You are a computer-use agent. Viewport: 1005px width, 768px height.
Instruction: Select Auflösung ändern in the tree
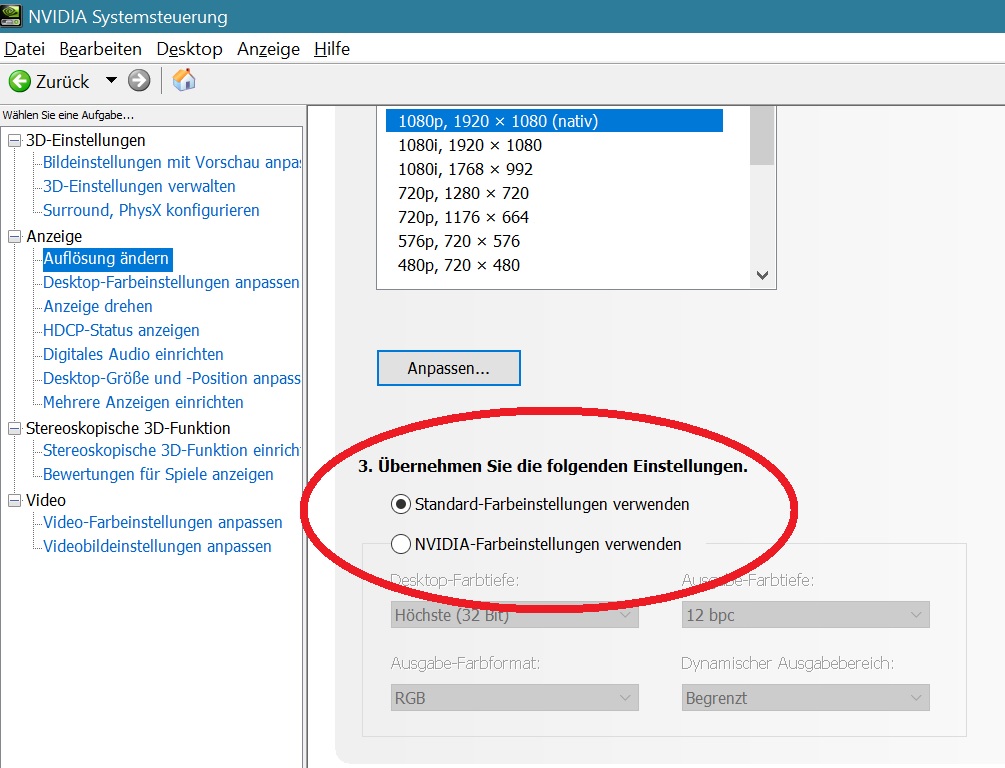point(106,258)
